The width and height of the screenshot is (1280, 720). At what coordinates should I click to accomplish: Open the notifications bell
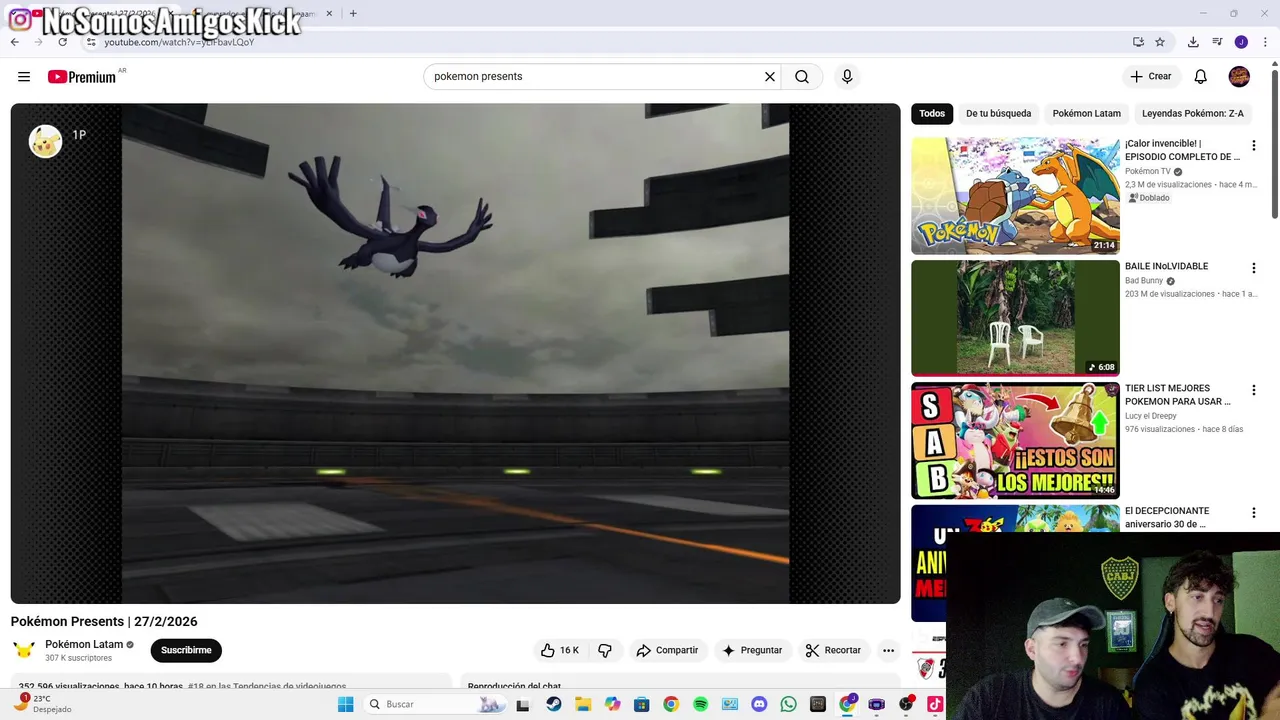(x=1201, y=76)
